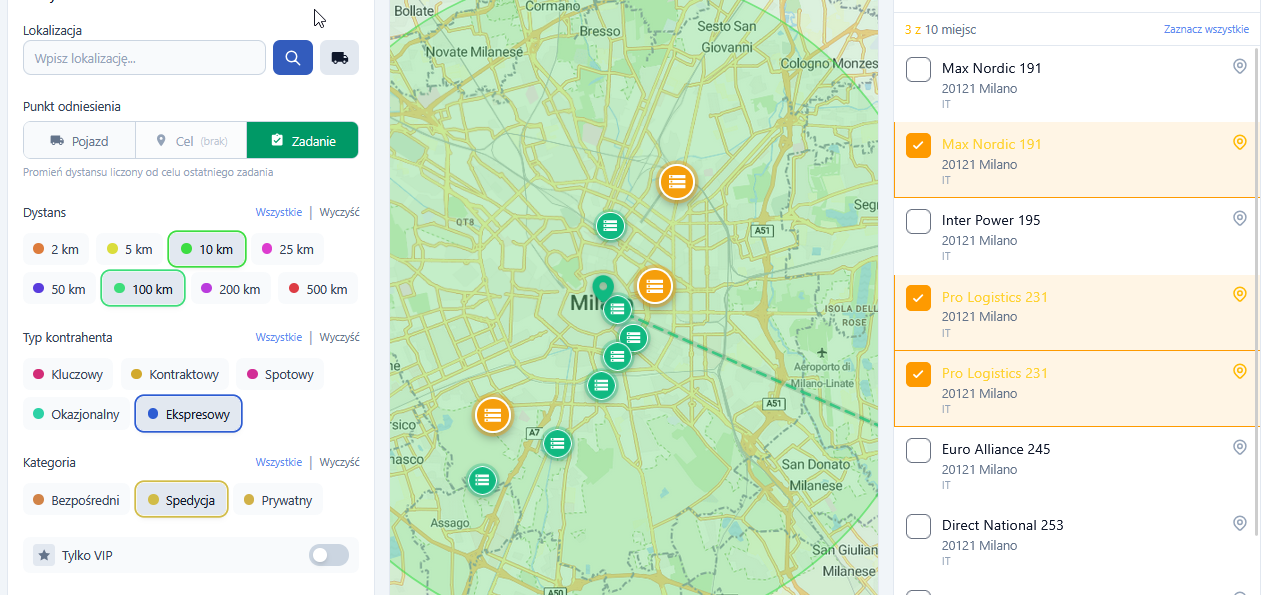Check the Direct National 253 checkbox
The width and height of the screenshot is (1261, 595).
point(918,527)
